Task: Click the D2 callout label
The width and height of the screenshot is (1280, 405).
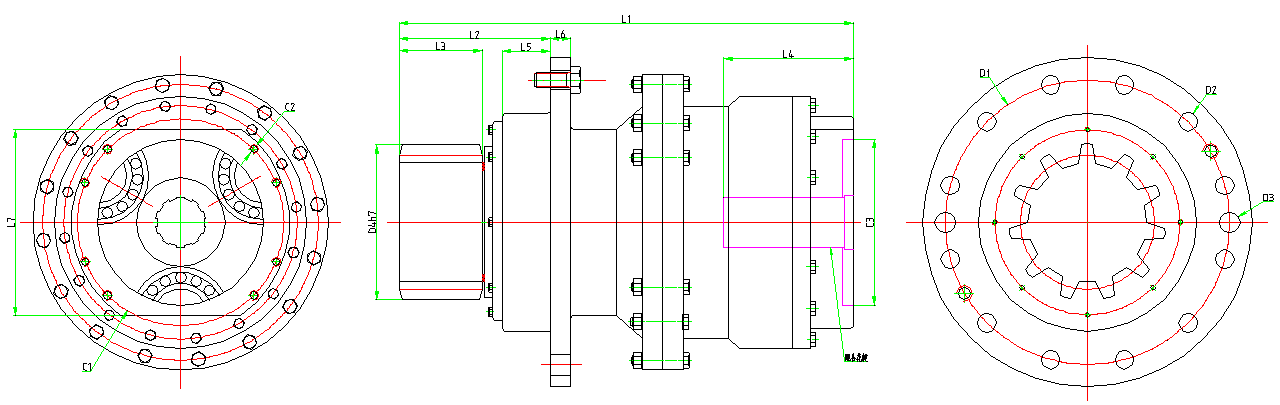Action: point(1211,90)
